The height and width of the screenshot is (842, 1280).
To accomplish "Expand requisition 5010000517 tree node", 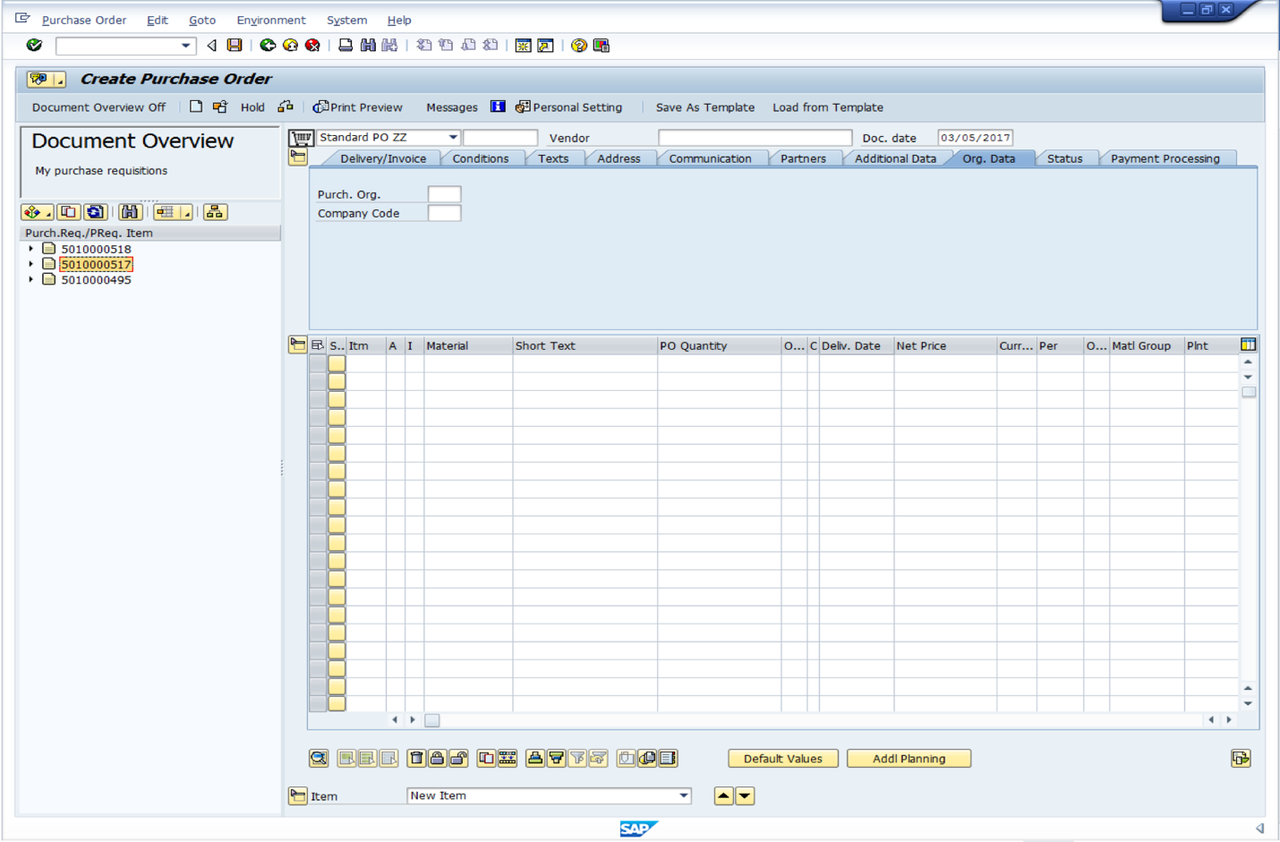I will pyautogui.click(x=31, y=264).
